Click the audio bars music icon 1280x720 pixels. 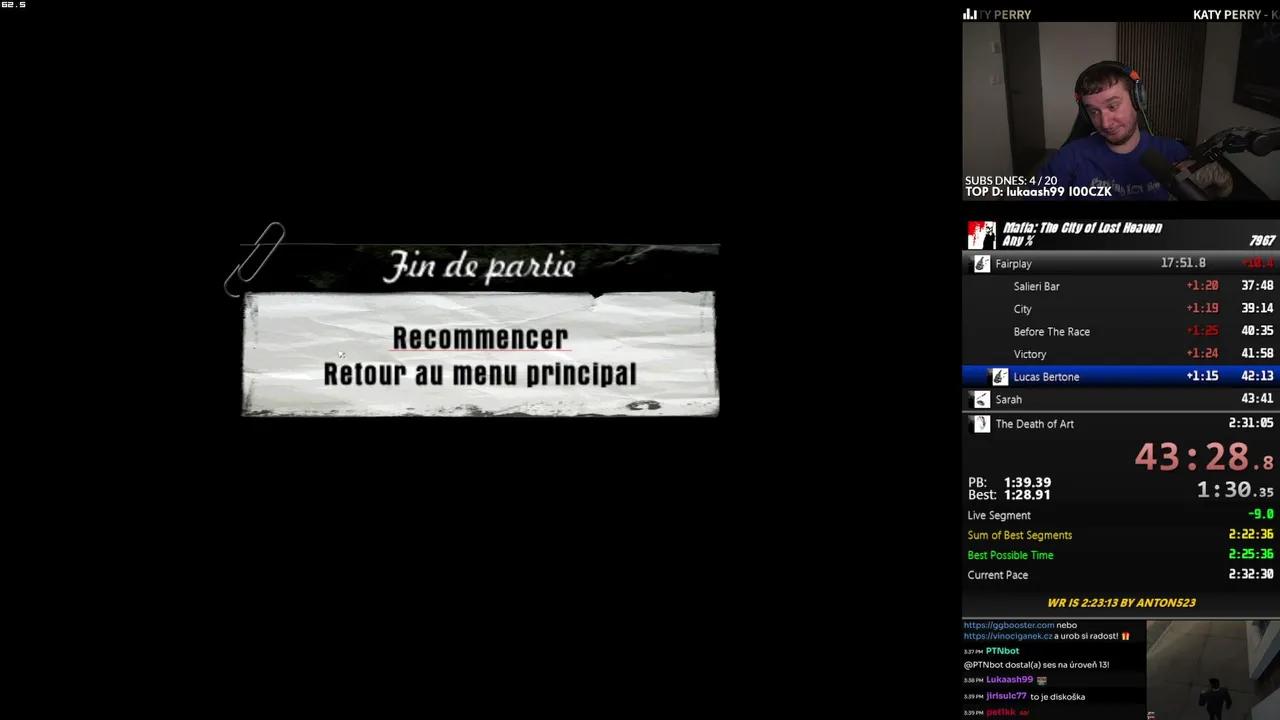tap(969, 14)
